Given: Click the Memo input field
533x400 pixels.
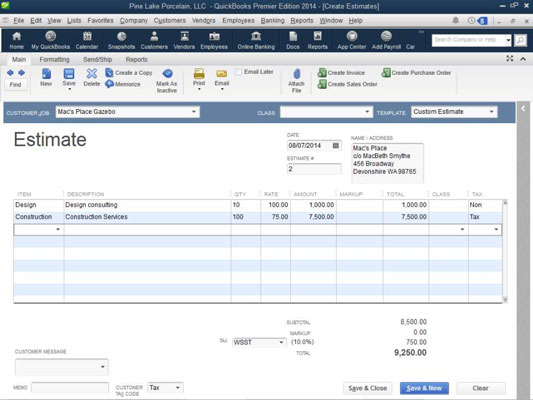Looking at the screenshot, I should click(x=70, y=387).
